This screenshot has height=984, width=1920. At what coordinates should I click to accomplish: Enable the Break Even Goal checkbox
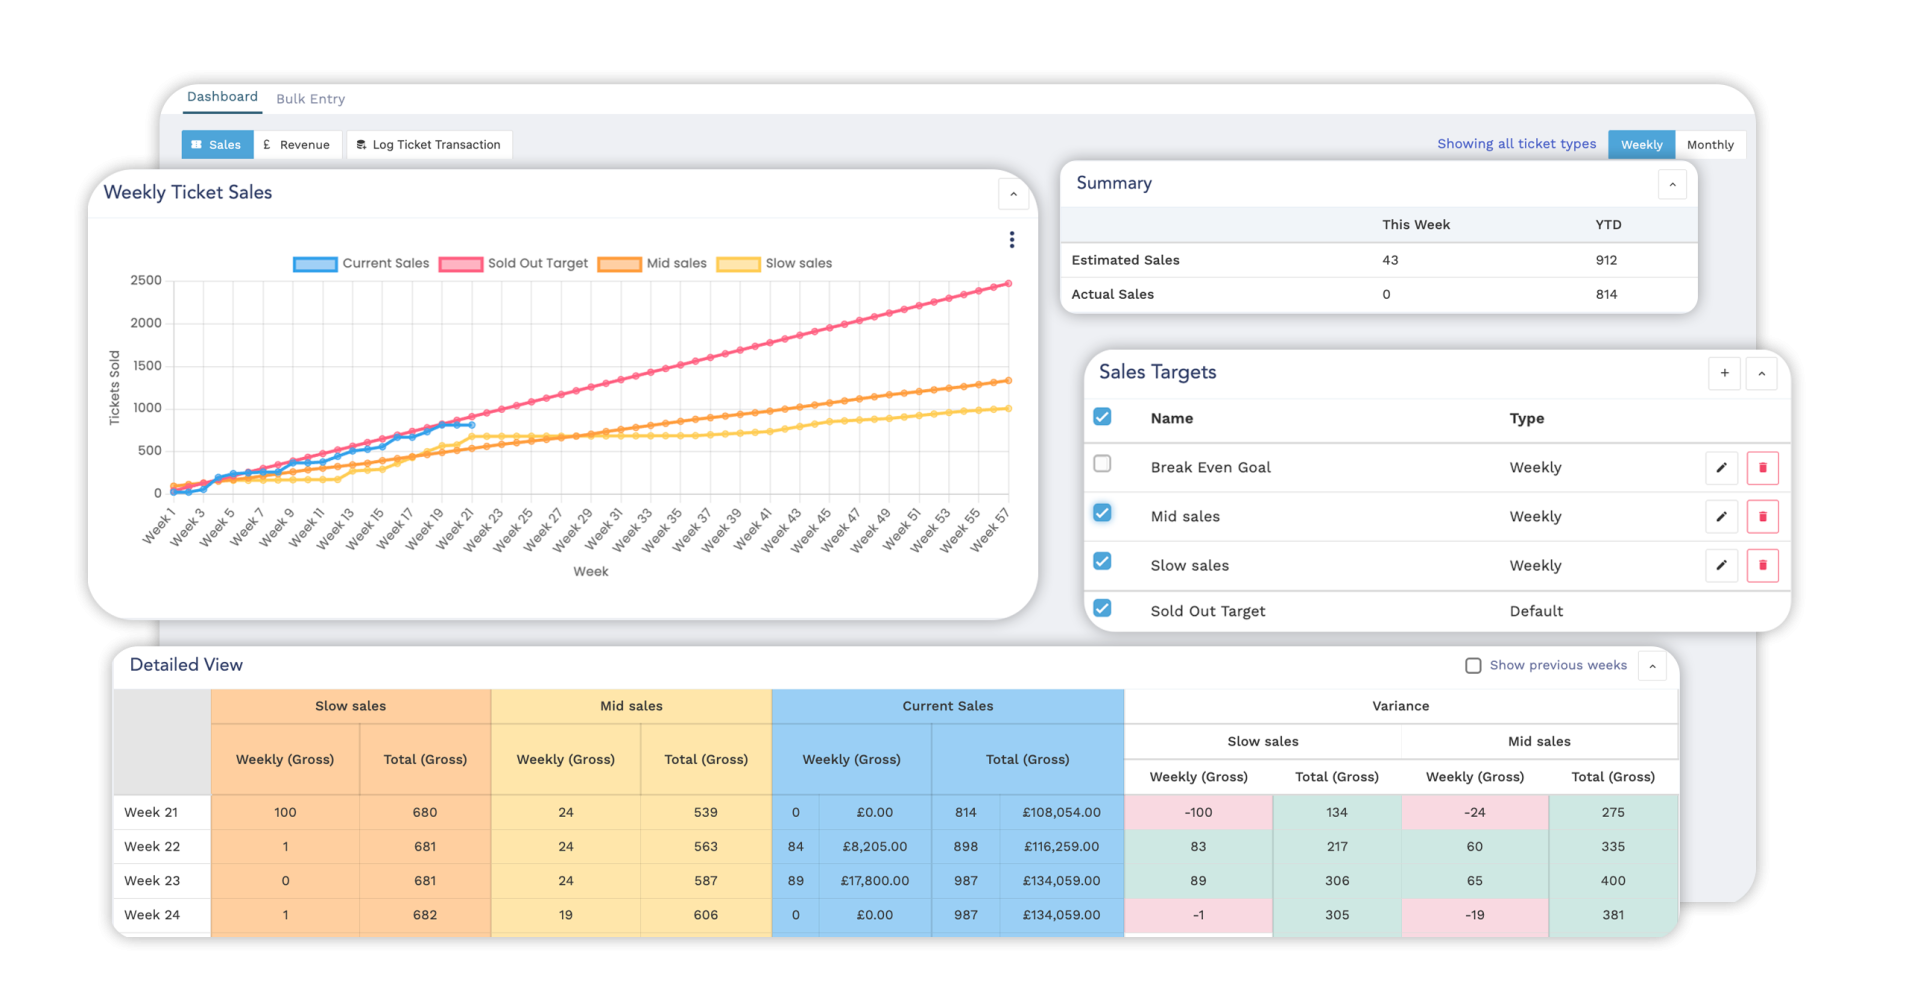[x=1103, y=463]
